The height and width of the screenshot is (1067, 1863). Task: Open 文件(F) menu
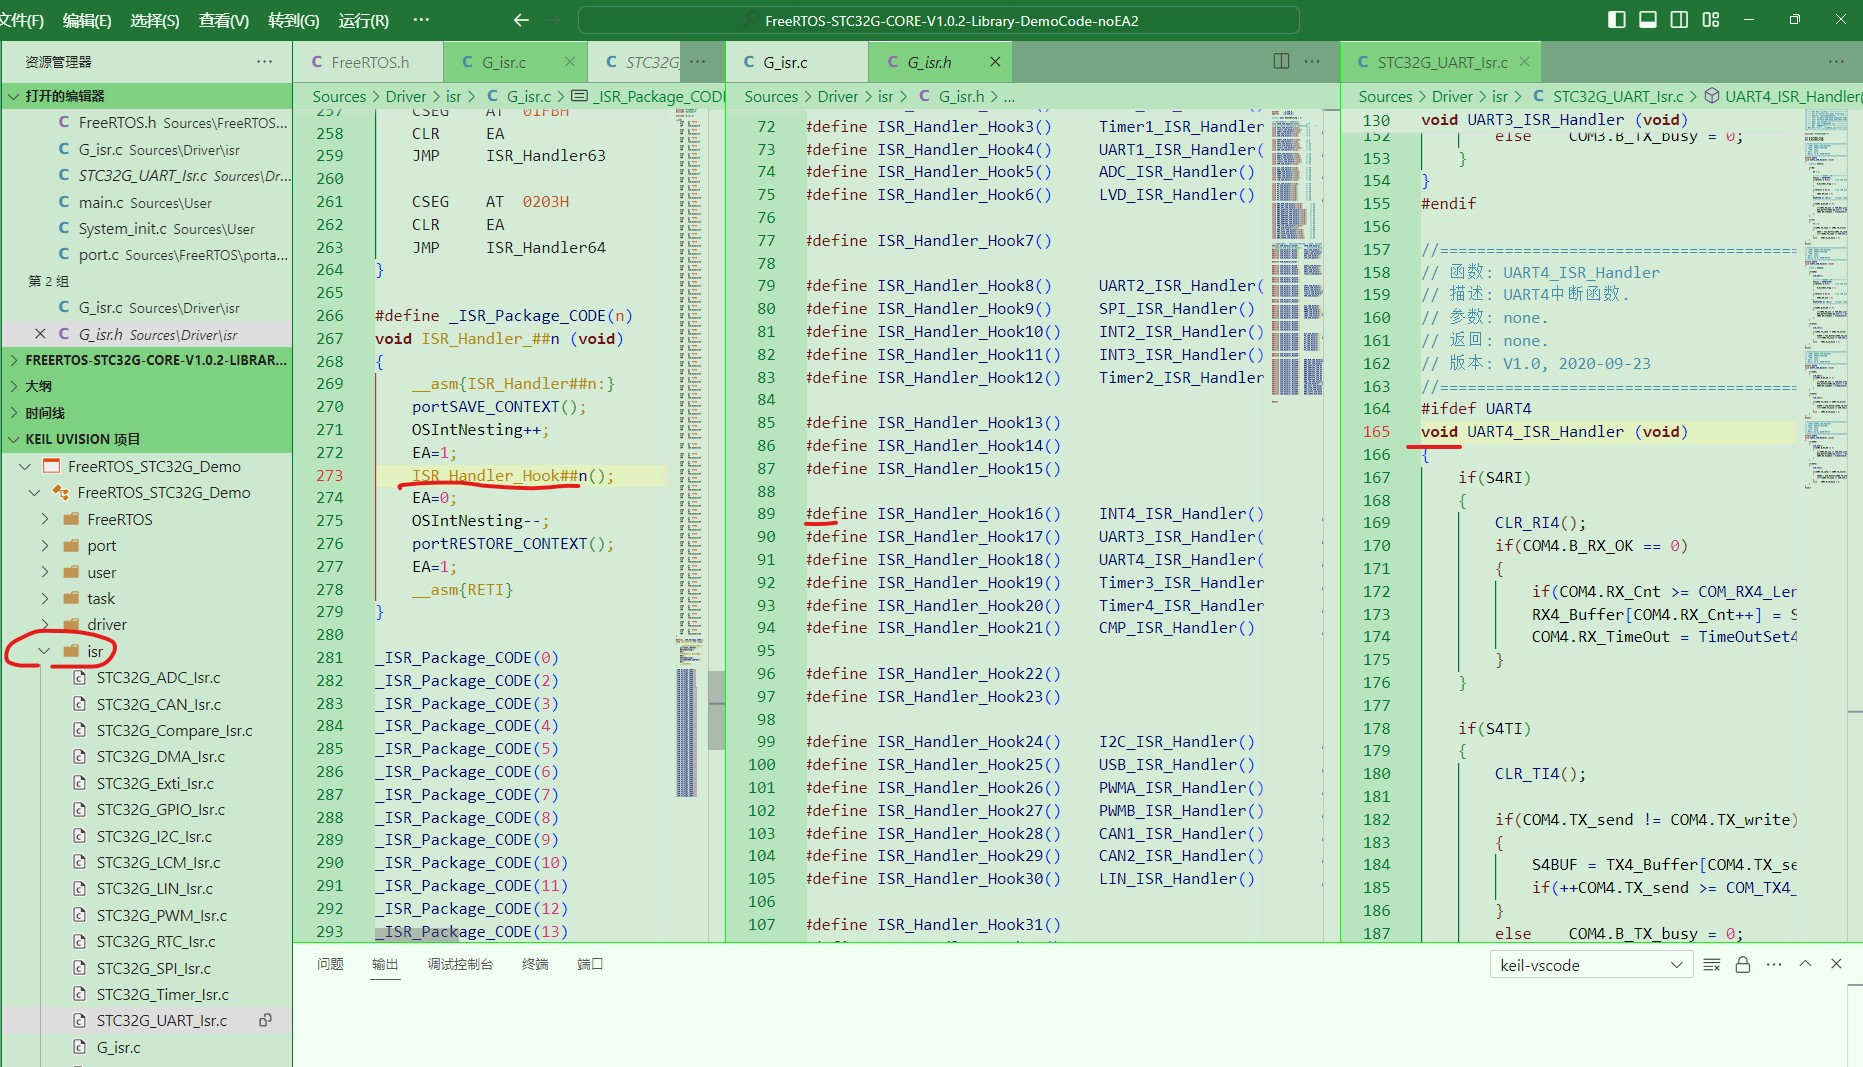click(22, 20)
